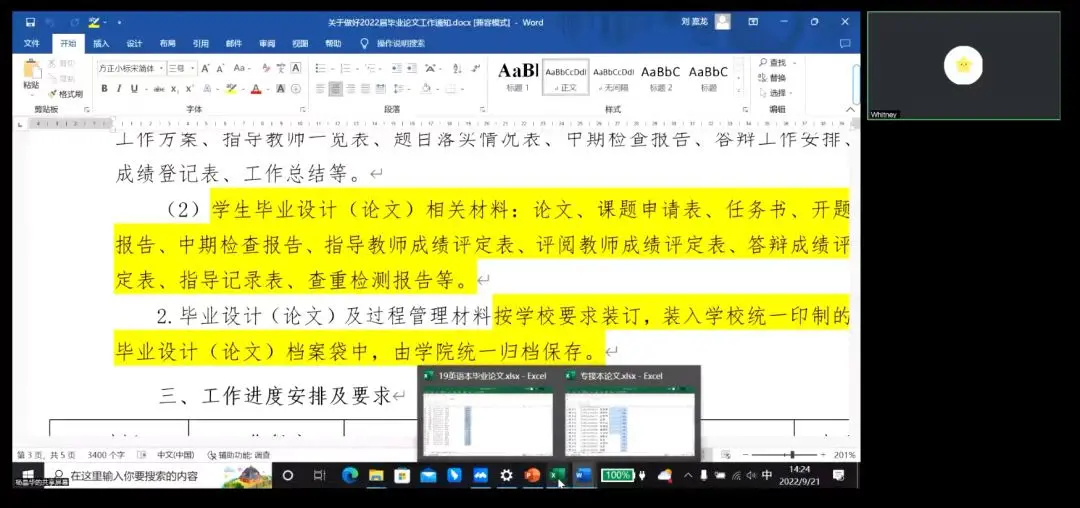Expand the styles gallery with More arrow
Viewport: 1080px width, 508px height.
739,91
